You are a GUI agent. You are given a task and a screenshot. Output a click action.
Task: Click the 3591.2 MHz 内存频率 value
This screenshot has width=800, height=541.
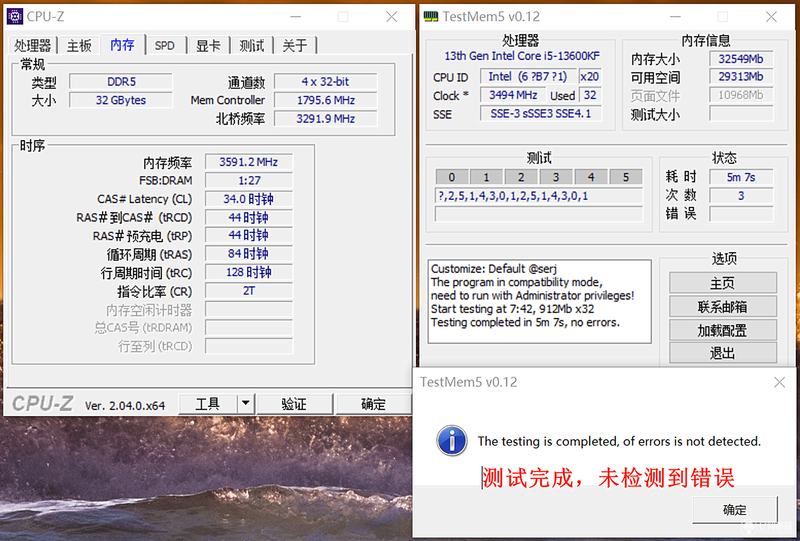tap(248, 162)
